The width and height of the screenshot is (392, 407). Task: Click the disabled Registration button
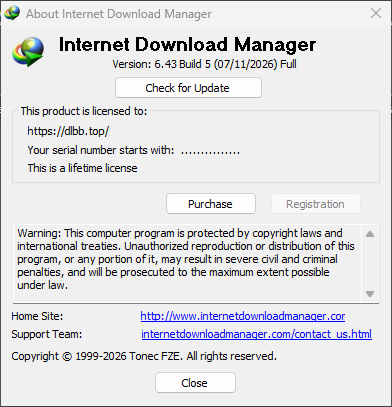316,204
